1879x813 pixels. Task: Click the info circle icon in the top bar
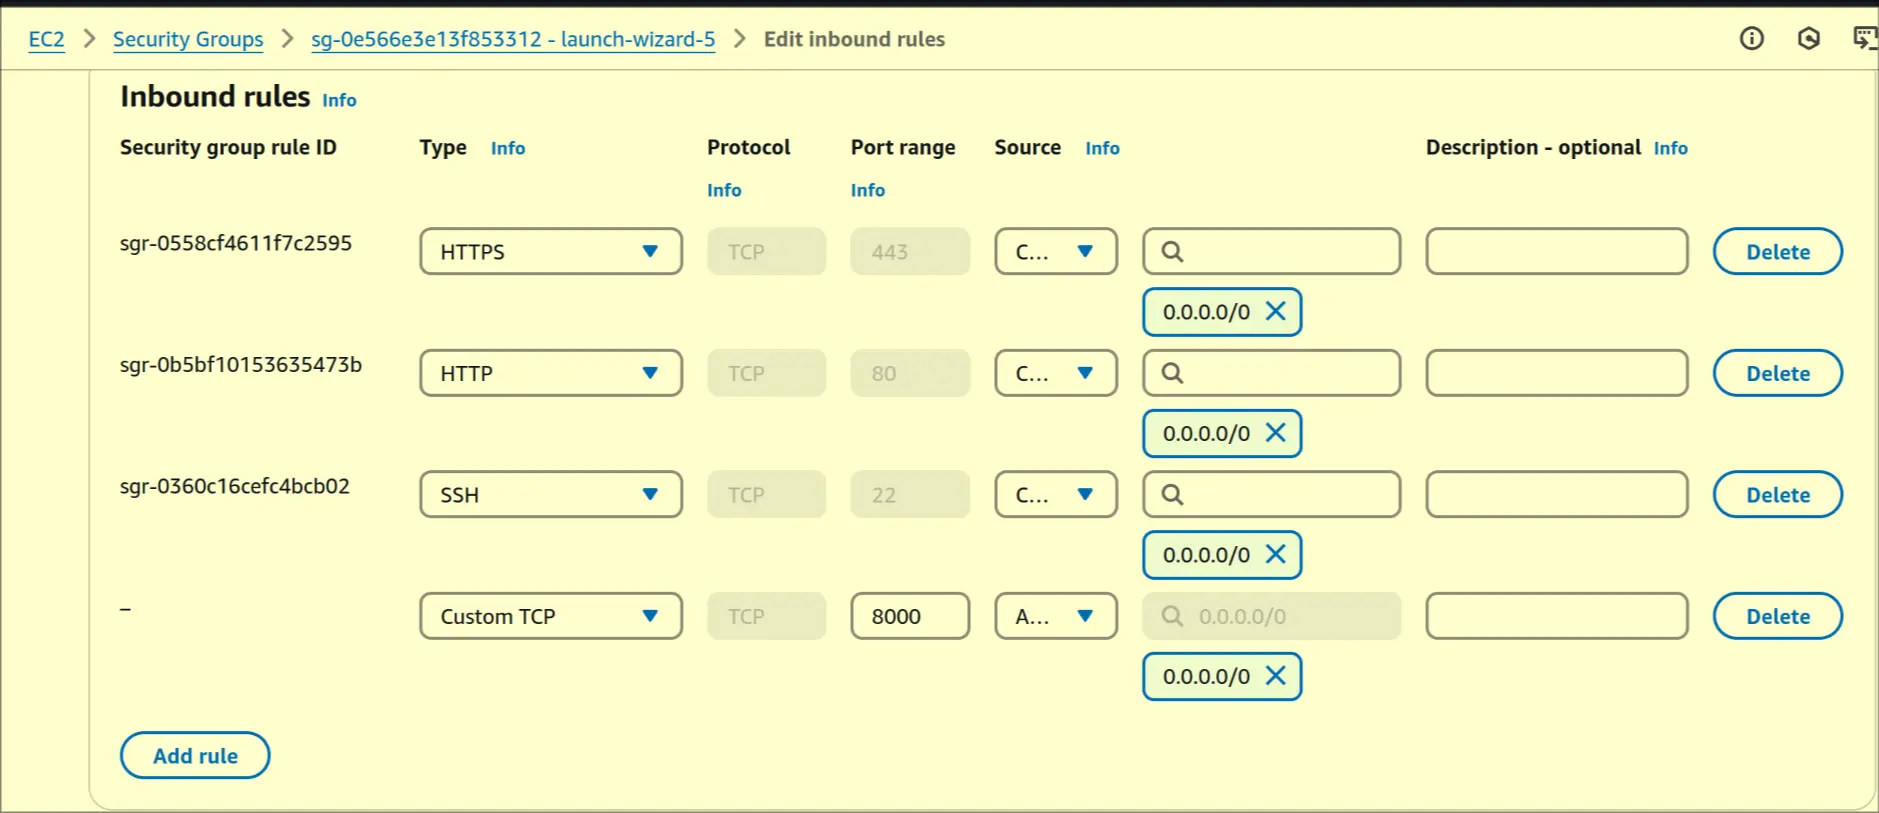coord(1751,39)
